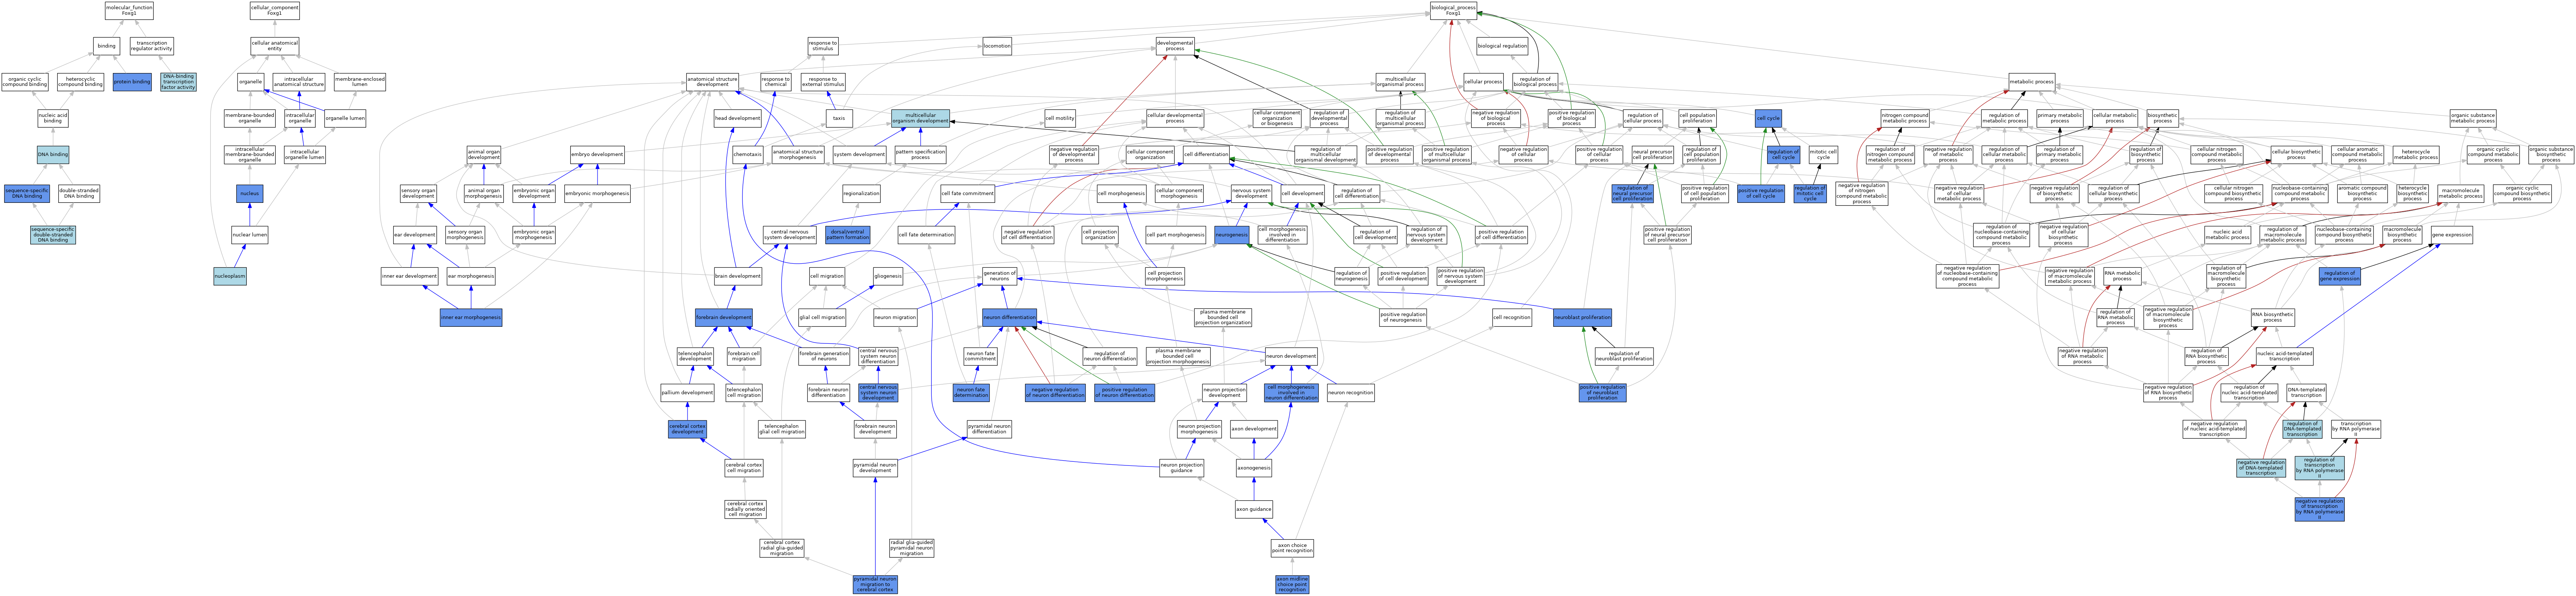This screenshot has height=596, width=2576.
Task: Select the blue 'nucleus' node
Action: click(x=250, y=193)
